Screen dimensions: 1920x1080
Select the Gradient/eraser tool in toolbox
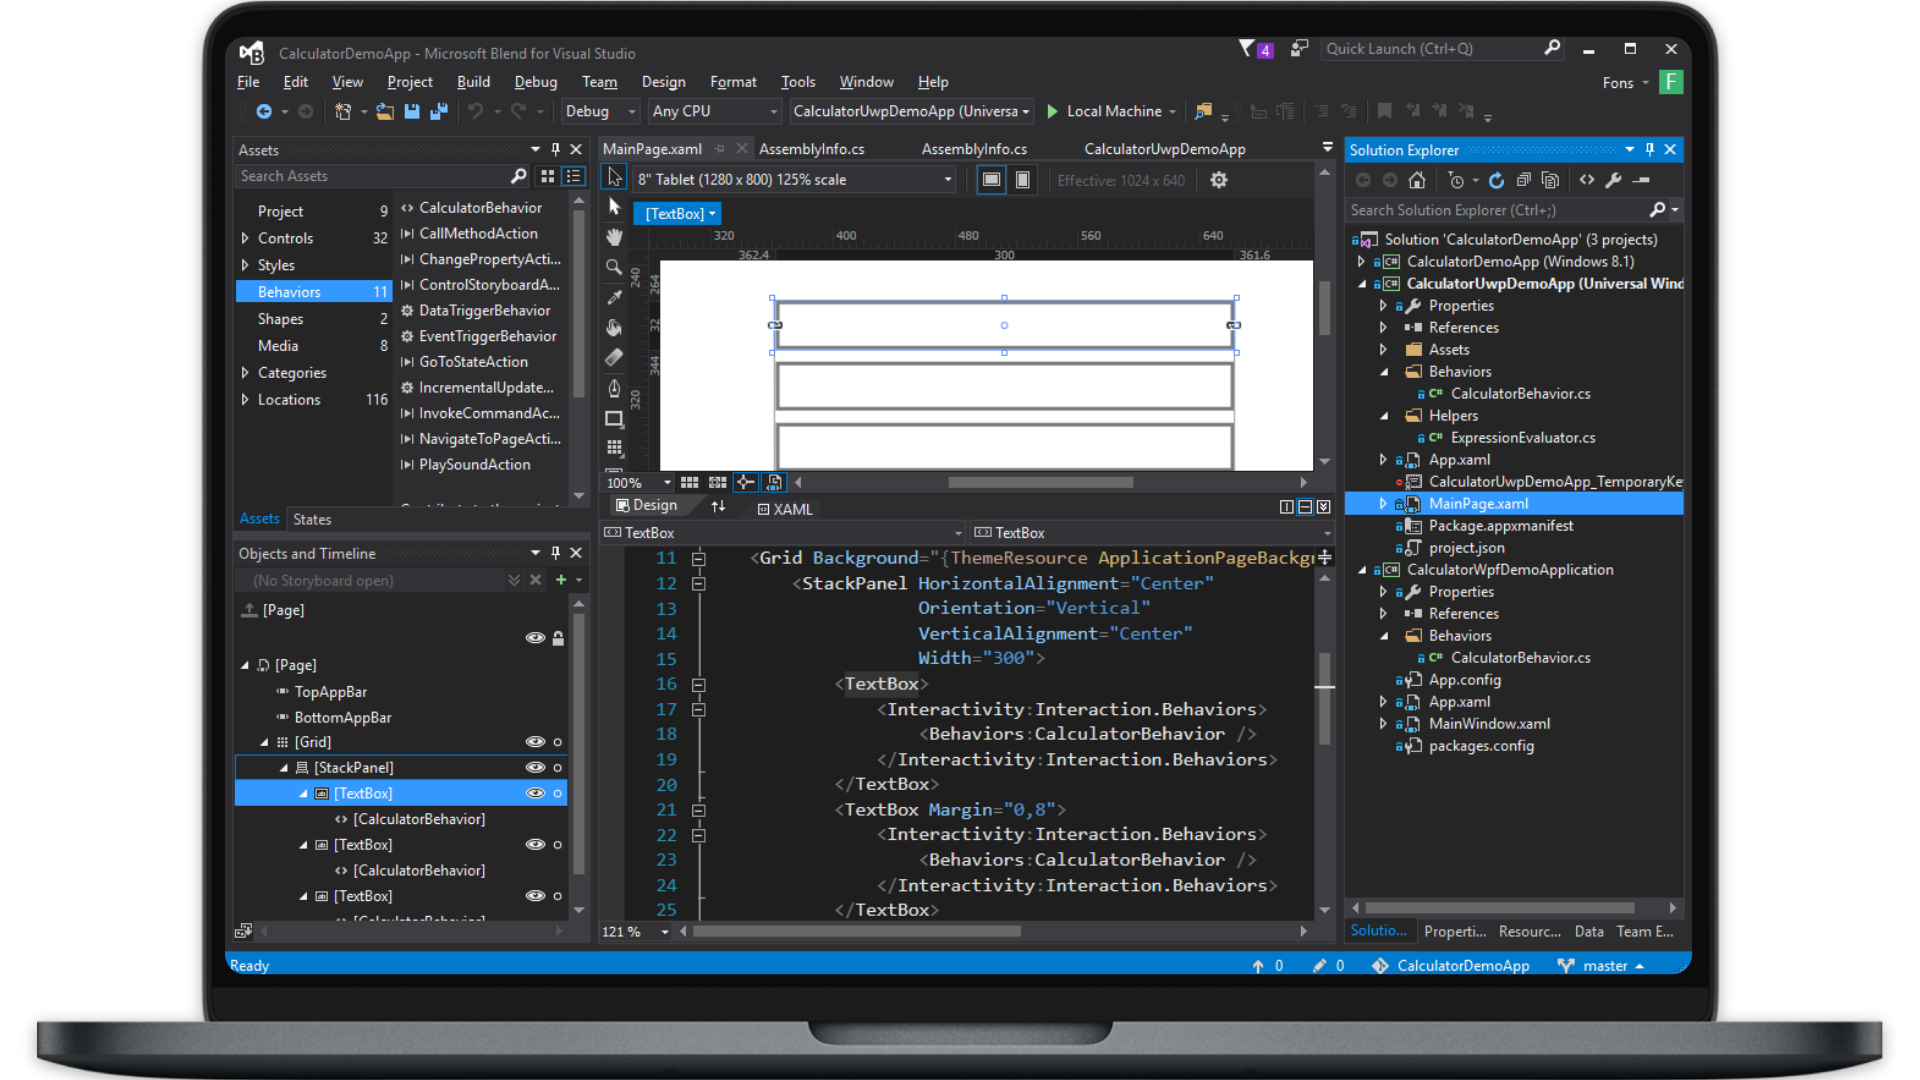coord(614,357)
